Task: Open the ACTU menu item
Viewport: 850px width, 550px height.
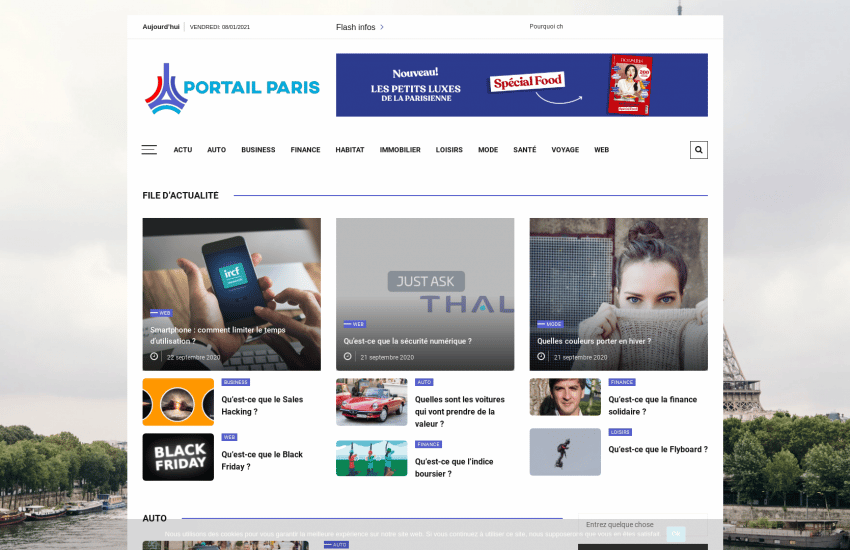Action: (183, 150)
